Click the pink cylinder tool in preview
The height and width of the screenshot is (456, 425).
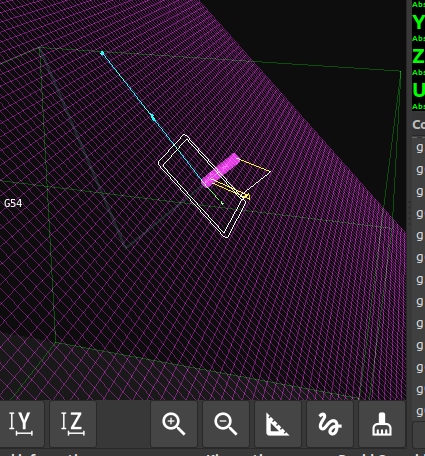coord(220,170)
